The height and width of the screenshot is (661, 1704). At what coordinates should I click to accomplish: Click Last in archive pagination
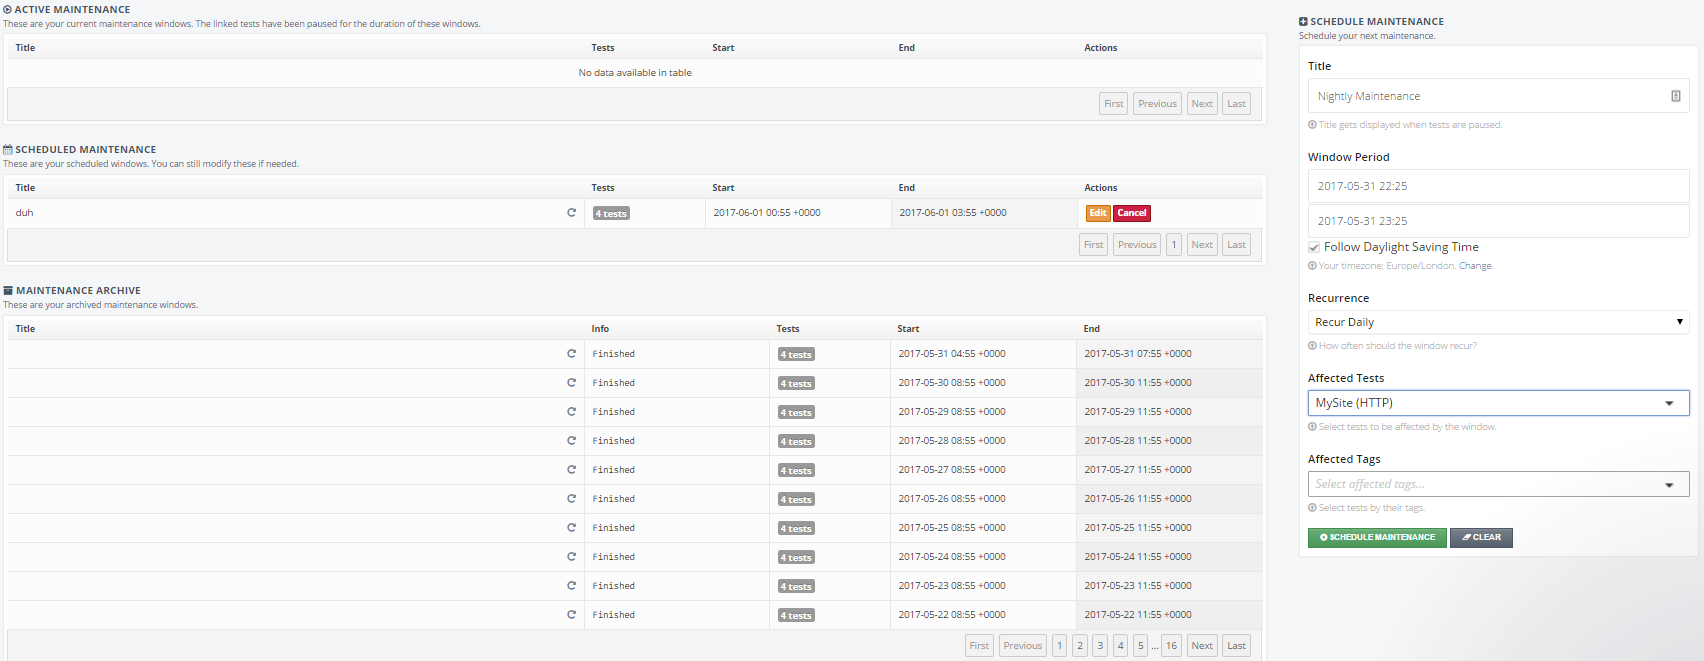coord(1237,646)
